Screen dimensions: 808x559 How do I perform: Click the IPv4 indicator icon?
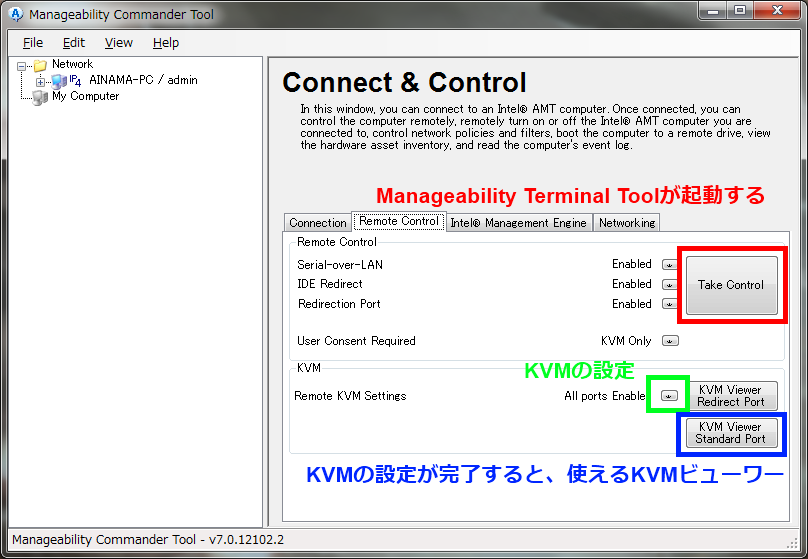[x=75, y=80]
